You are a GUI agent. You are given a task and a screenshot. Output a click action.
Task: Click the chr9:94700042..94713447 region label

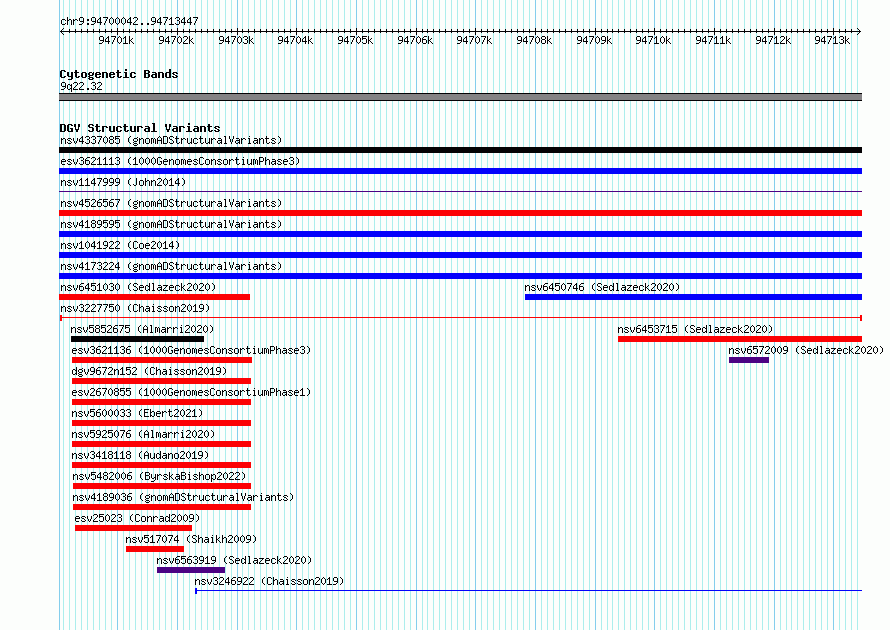[x=129, y=22]
